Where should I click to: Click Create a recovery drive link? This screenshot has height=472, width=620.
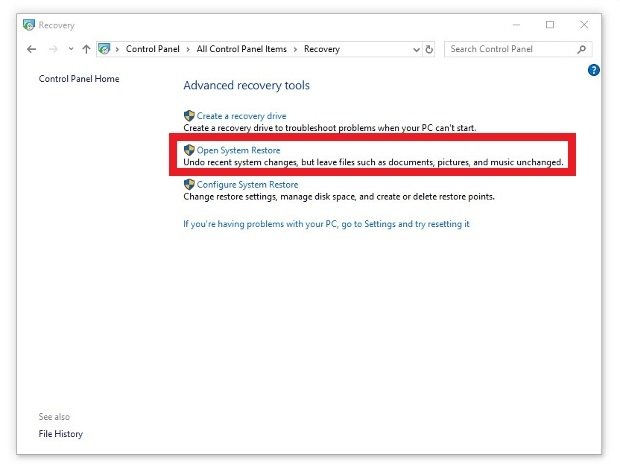click(241, 116)
